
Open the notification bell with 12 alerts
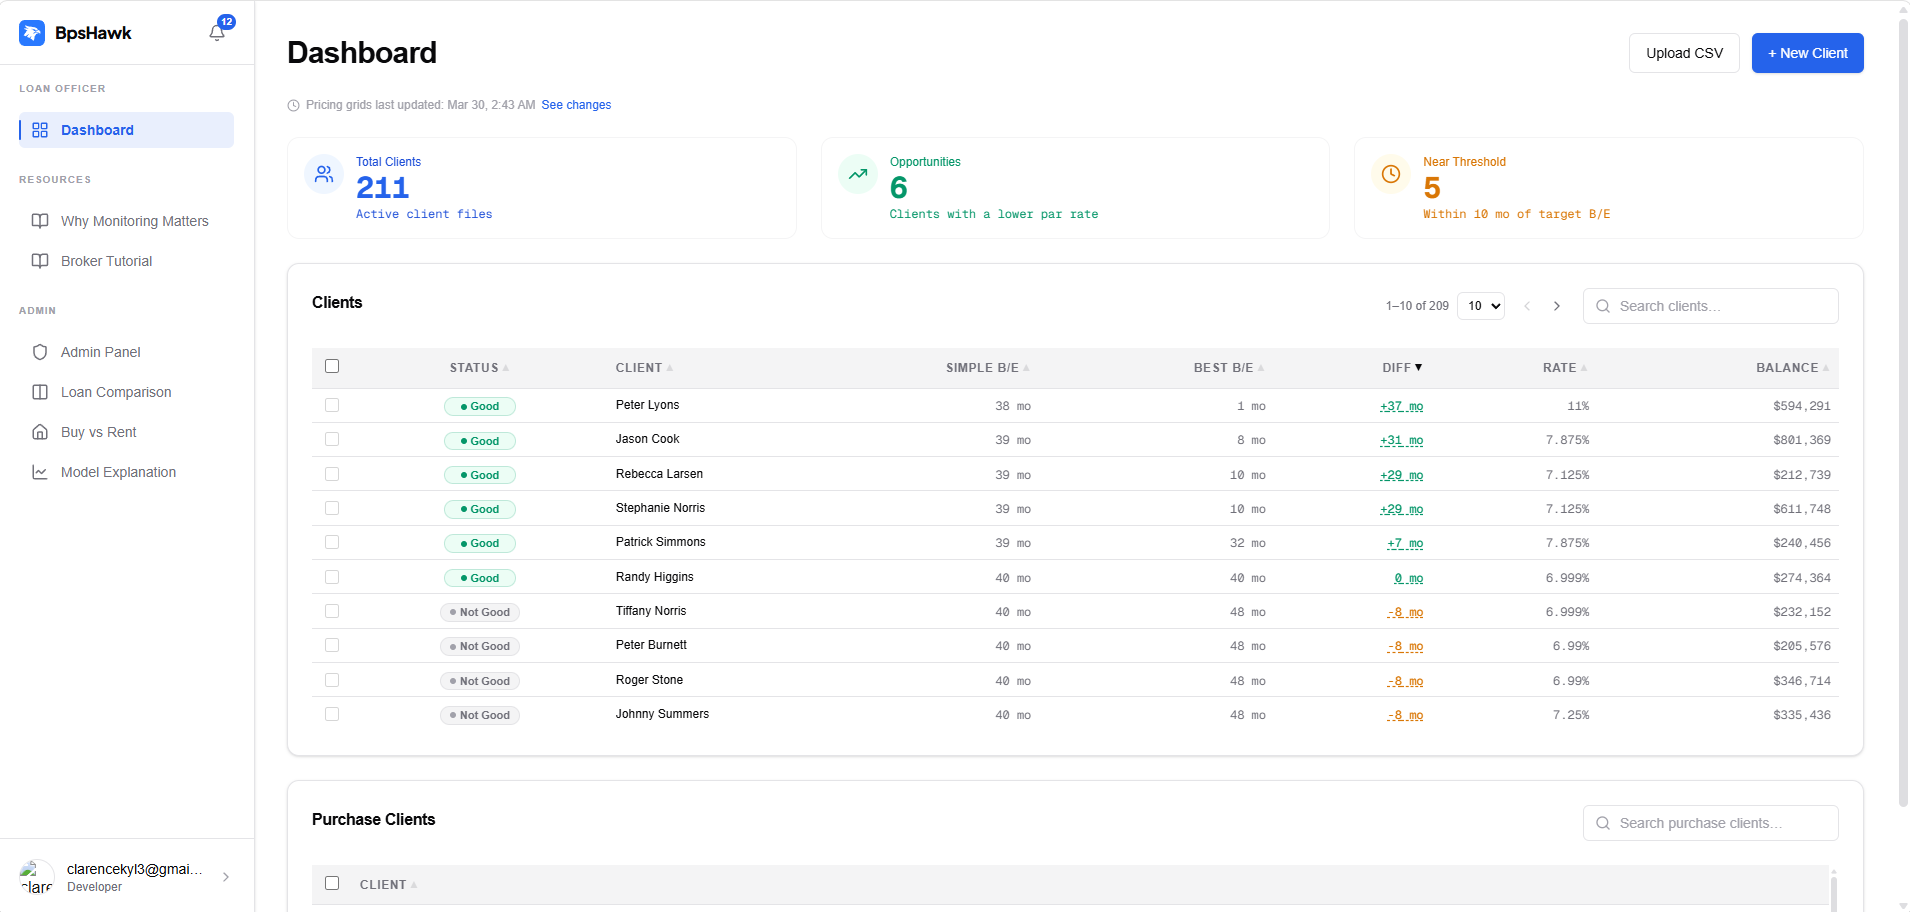(216, 32)
